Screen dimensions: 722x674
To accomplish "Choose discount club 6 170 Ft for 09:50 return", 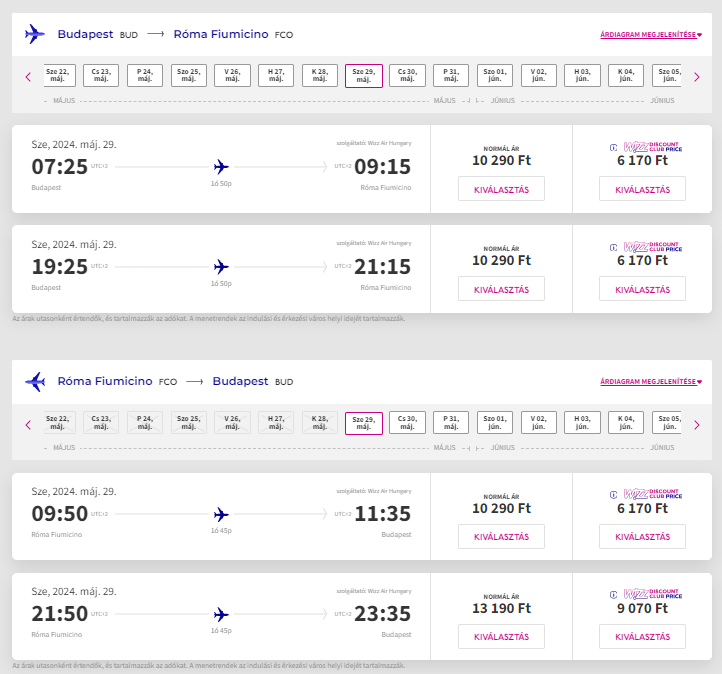I will pos(642,536).
